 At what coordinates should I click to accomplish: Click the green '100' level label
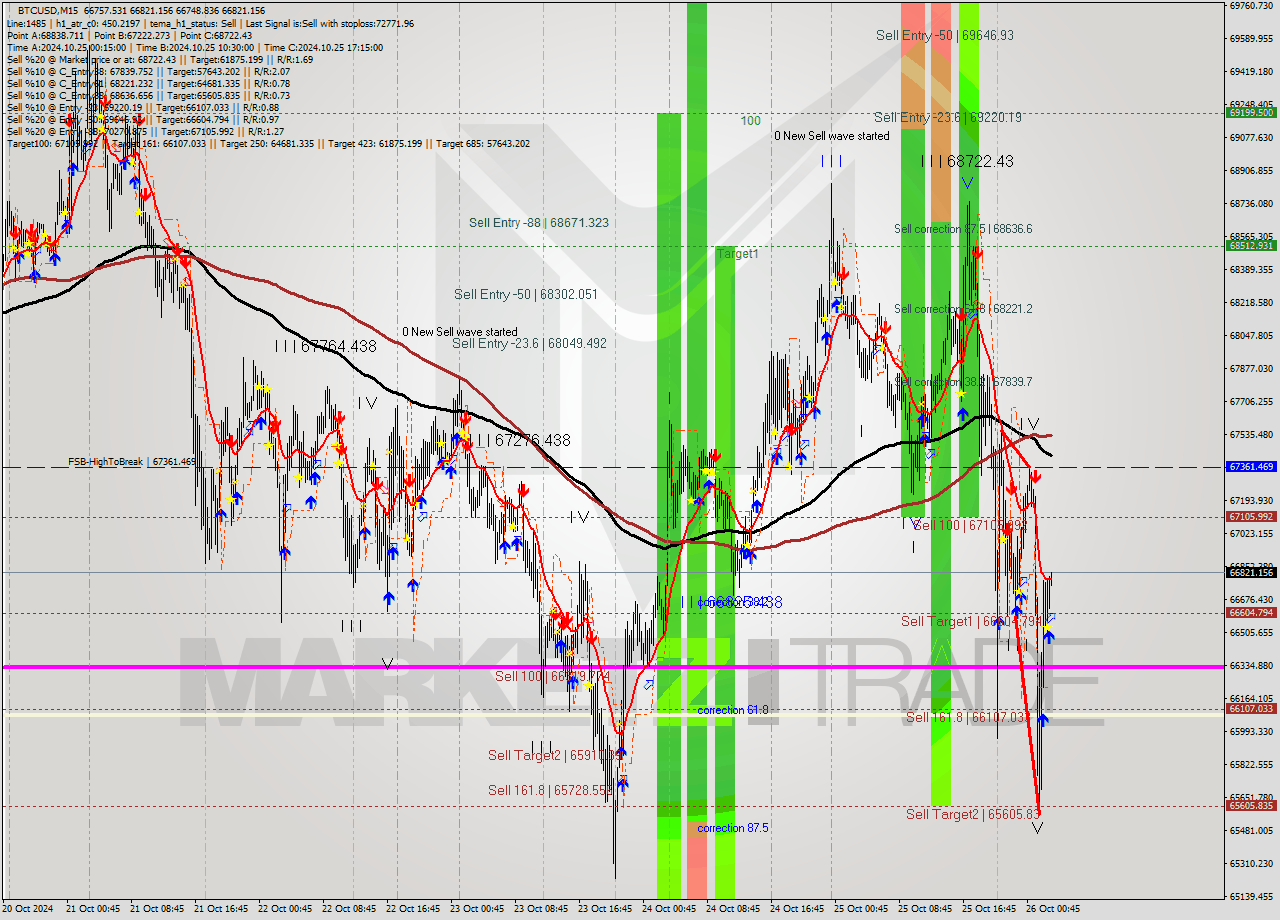click(x=750, y=121)
